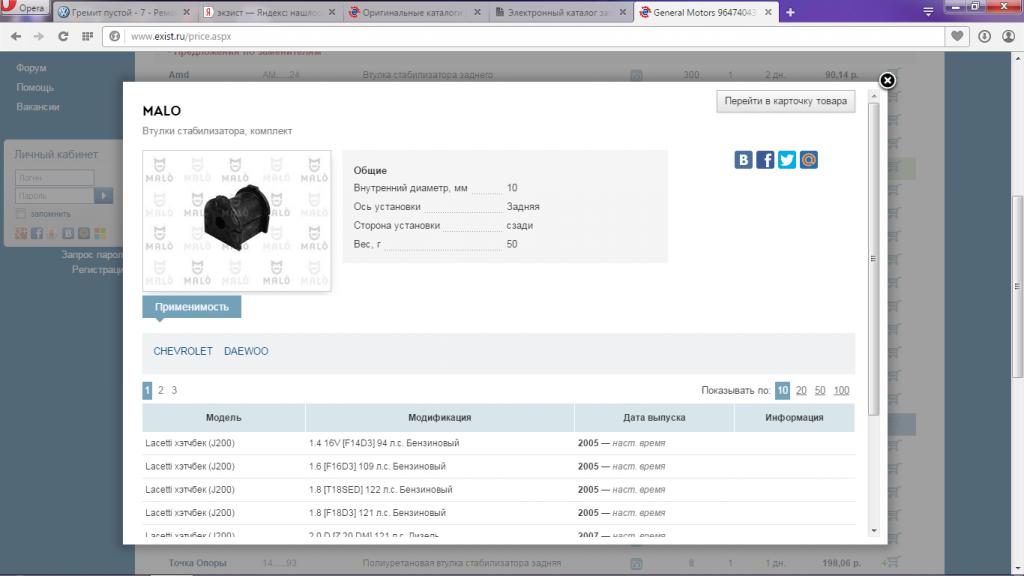Close the 'Гремит пустой' tab
Image resolution: width=1024 pixels, height=576 pixels.
(186, 12)
